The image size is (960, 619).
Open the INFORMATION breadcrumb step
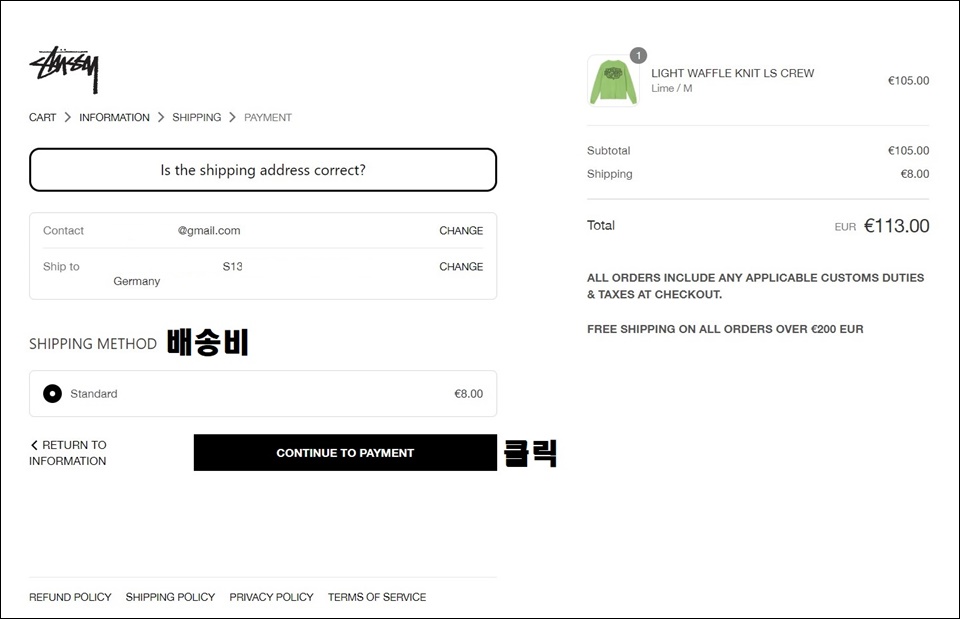[114, 117]
